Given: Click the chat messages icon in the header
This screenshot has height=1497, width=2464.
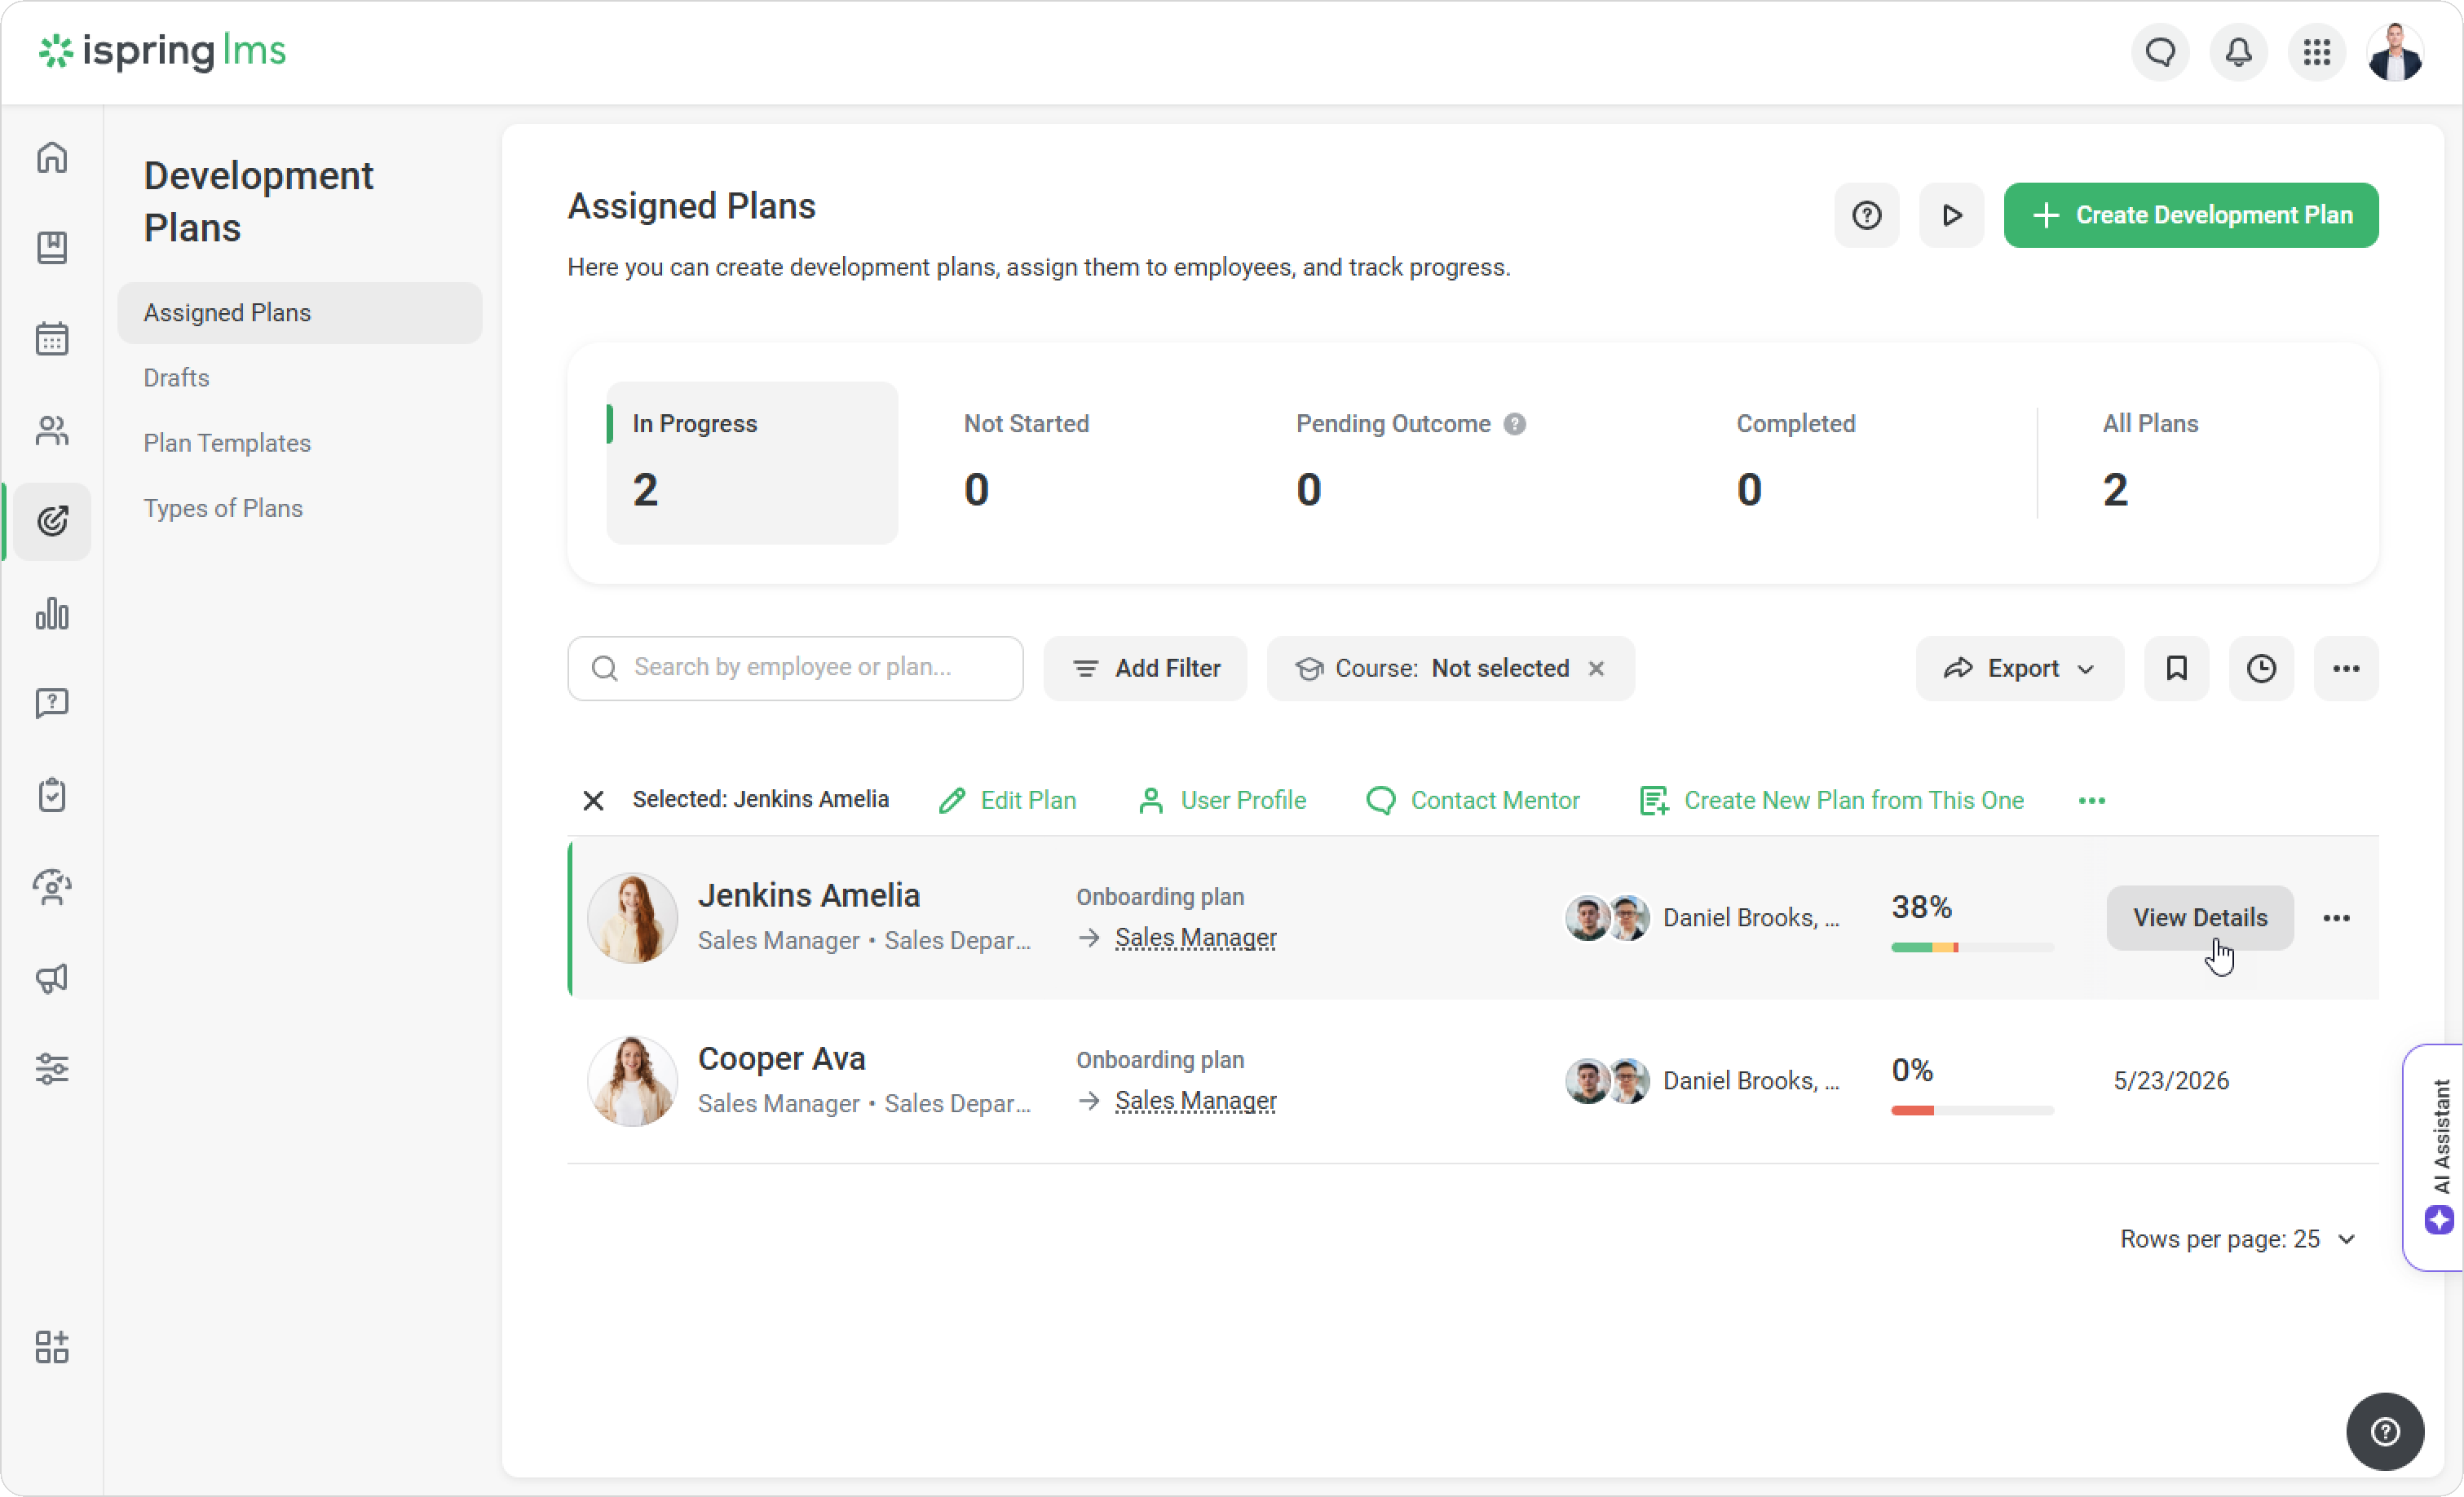Looking at the screenshot, I should 2160,52.
